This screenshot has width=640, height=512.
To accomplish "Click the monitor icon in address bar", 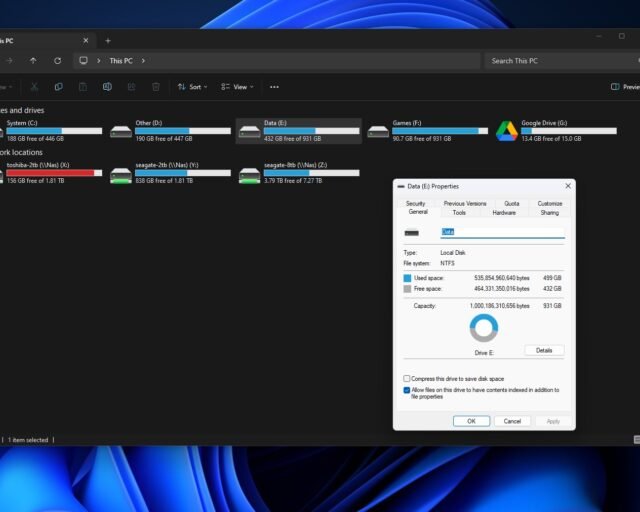I will pyautogui.click(x=83, y=61).
